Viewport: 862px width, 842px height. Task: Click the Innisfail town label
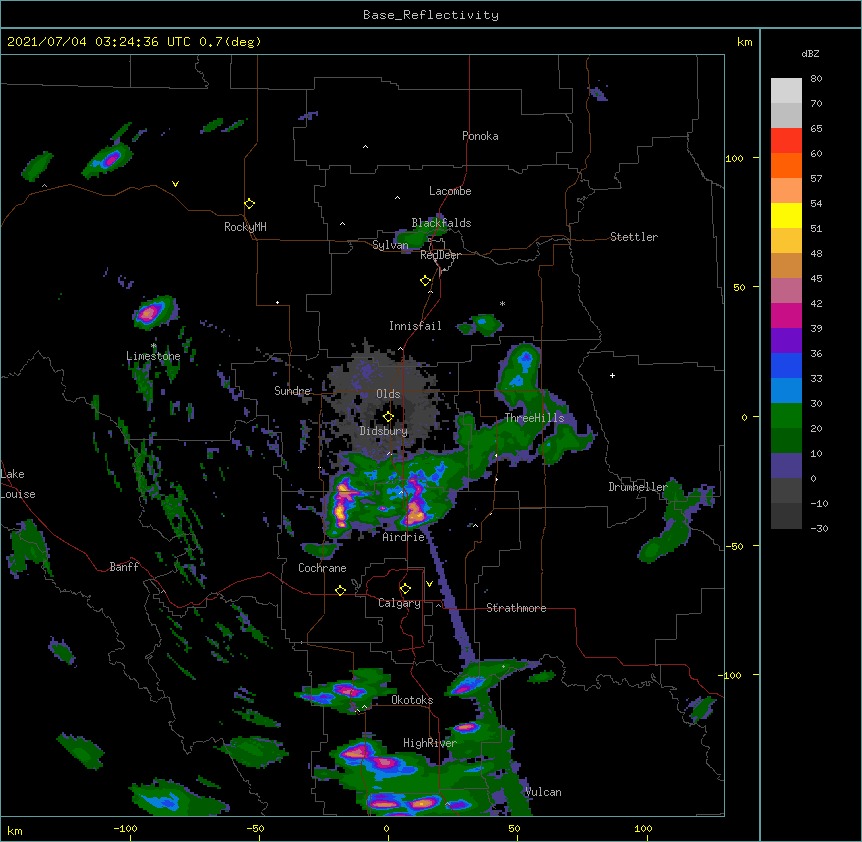(x=415, y=326)
